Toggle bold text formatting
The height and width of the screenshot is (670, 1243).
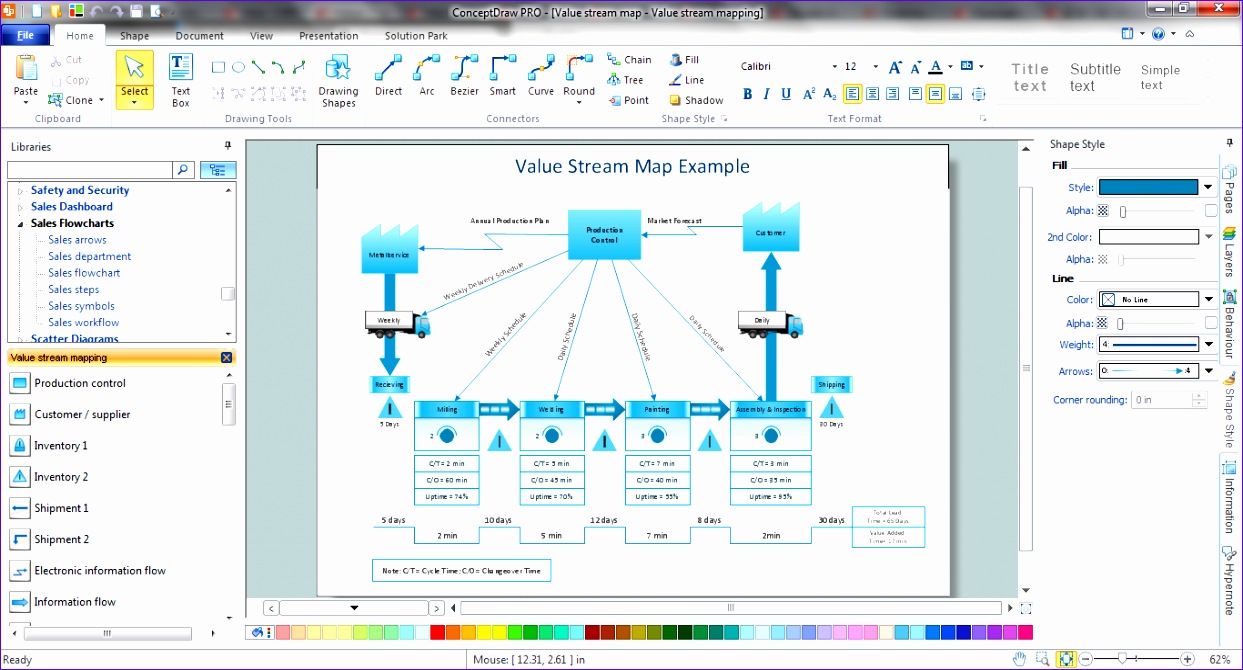(747, 93)
